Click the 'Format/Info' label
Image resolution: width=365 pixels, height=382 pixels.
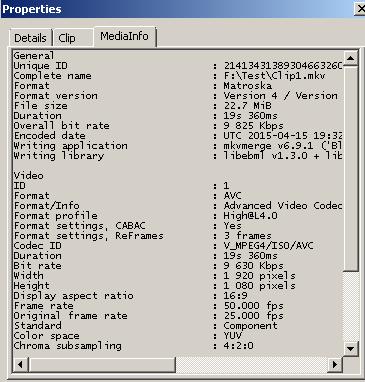[46, 206]
